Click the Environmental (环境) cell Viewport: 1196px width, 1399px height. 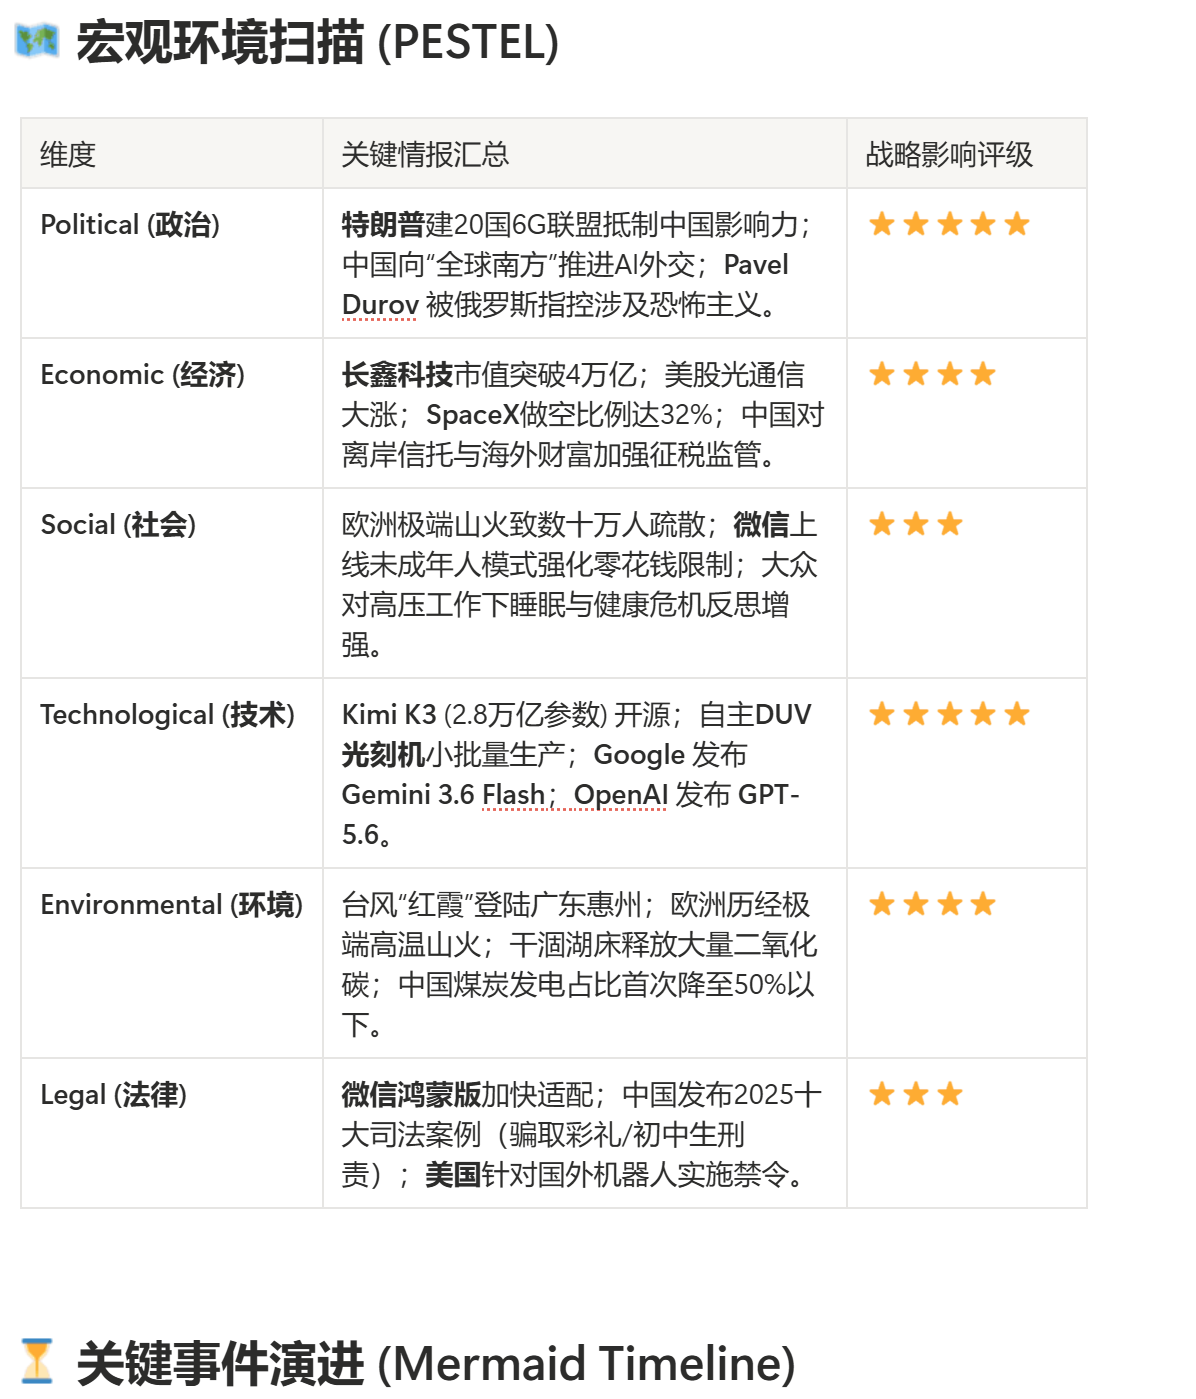click(172, 963)
